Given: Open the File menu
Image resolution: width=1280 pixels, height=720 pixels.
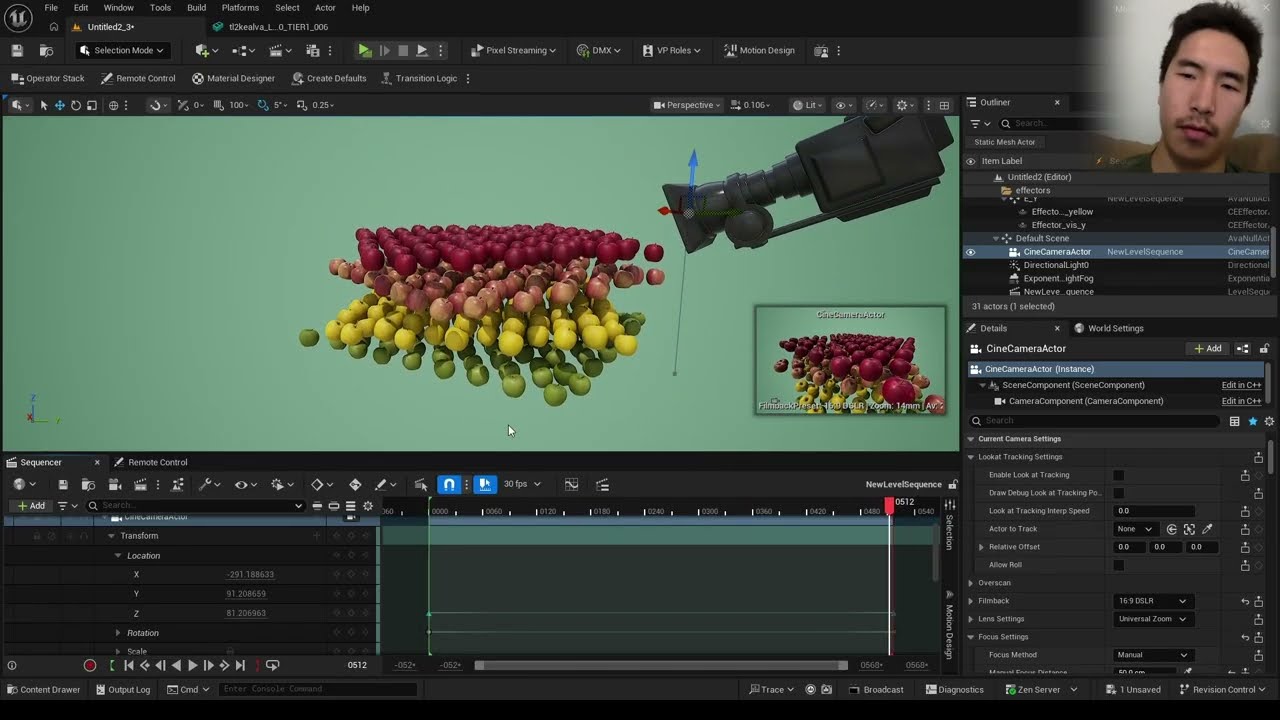Looking at the screenshot, I should [x=51, y=8].
